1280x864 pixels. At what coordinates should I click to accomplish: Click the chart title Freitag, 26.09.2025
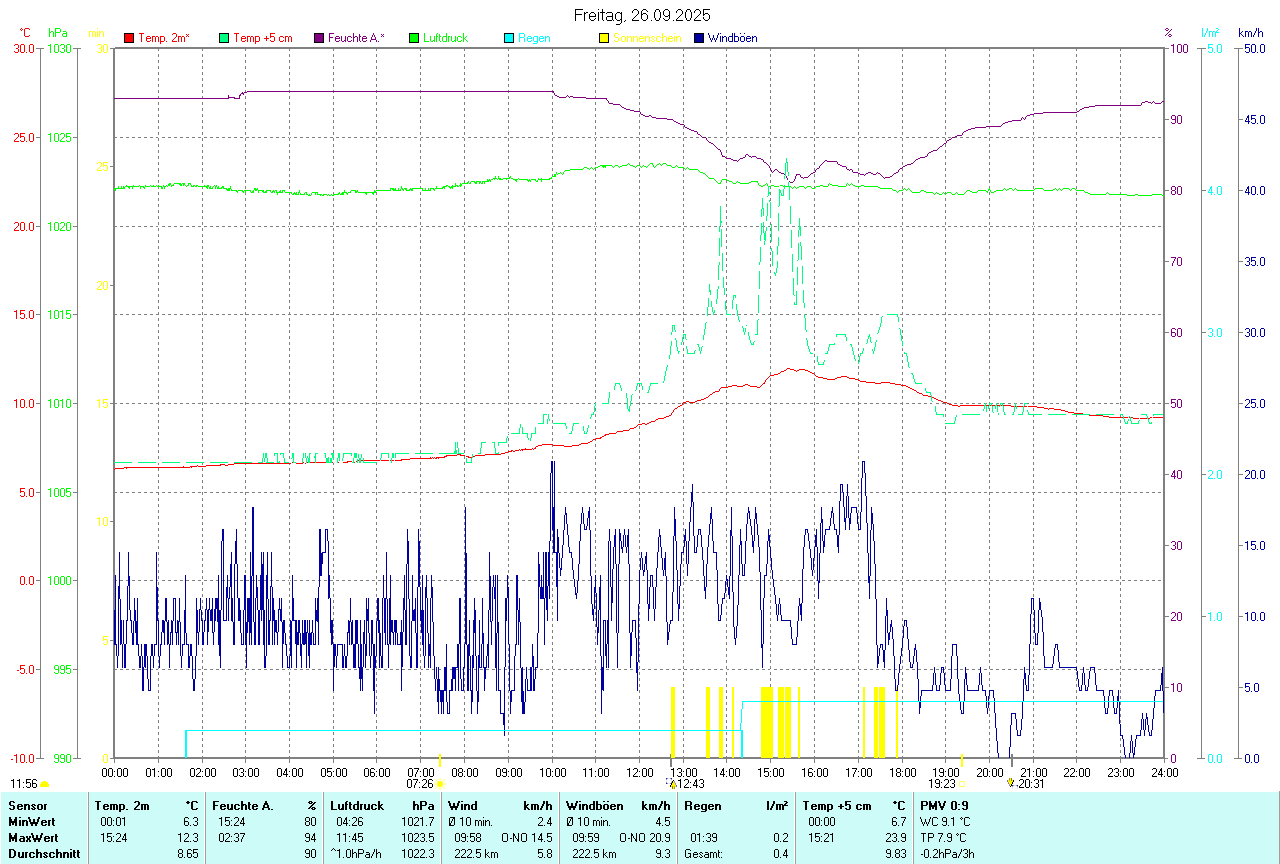642,15
